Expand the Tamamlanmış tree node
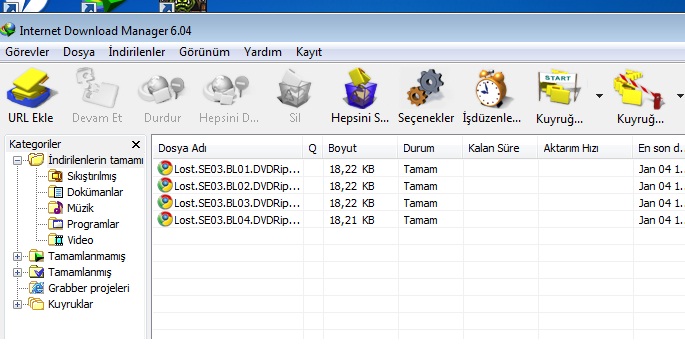The image size is (685, 360). coord(17,273)
